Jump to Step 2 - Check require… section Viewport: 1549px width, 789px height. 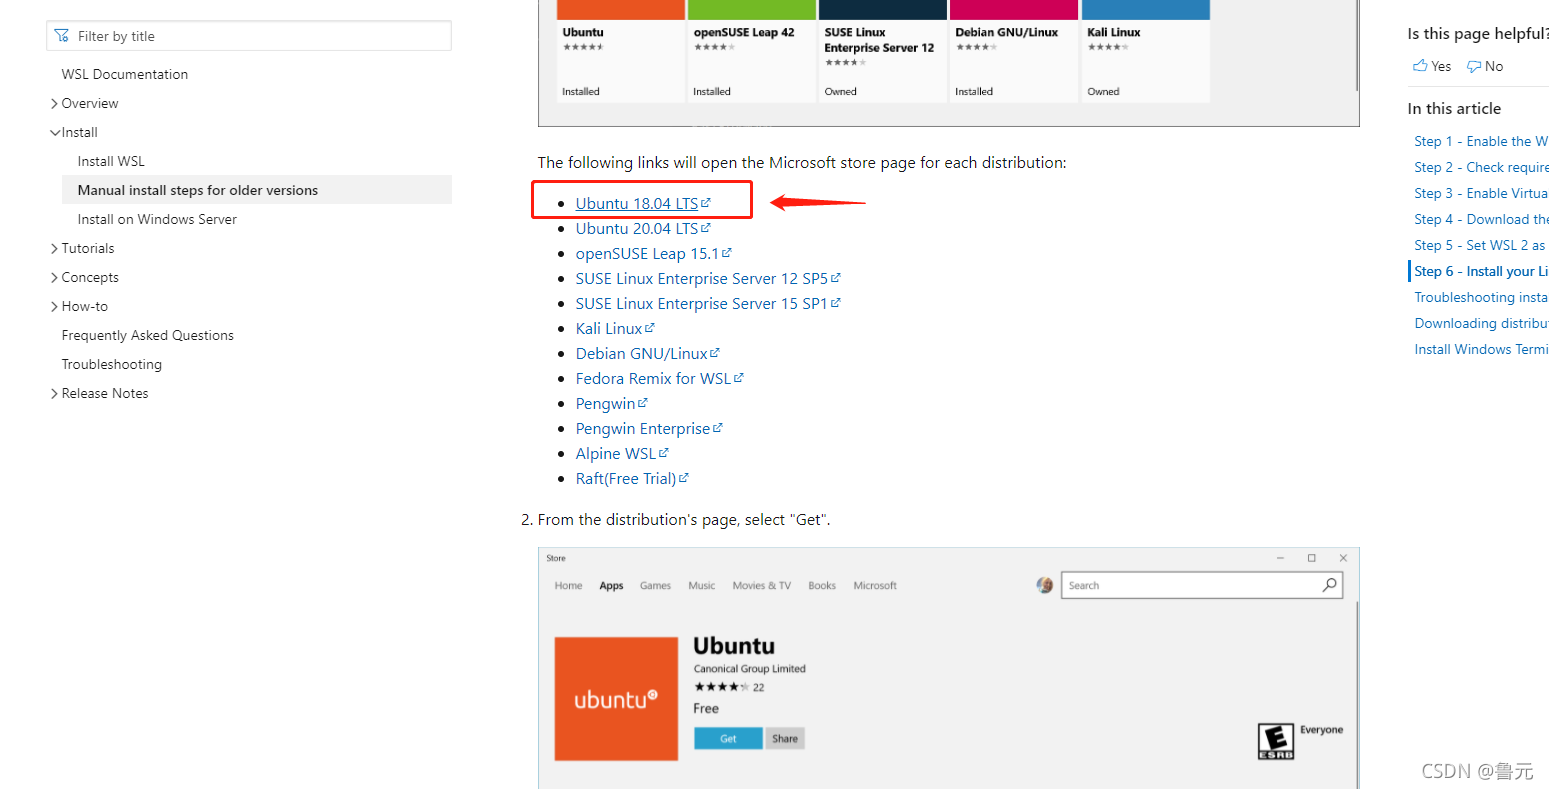(x=1481, y=167)
